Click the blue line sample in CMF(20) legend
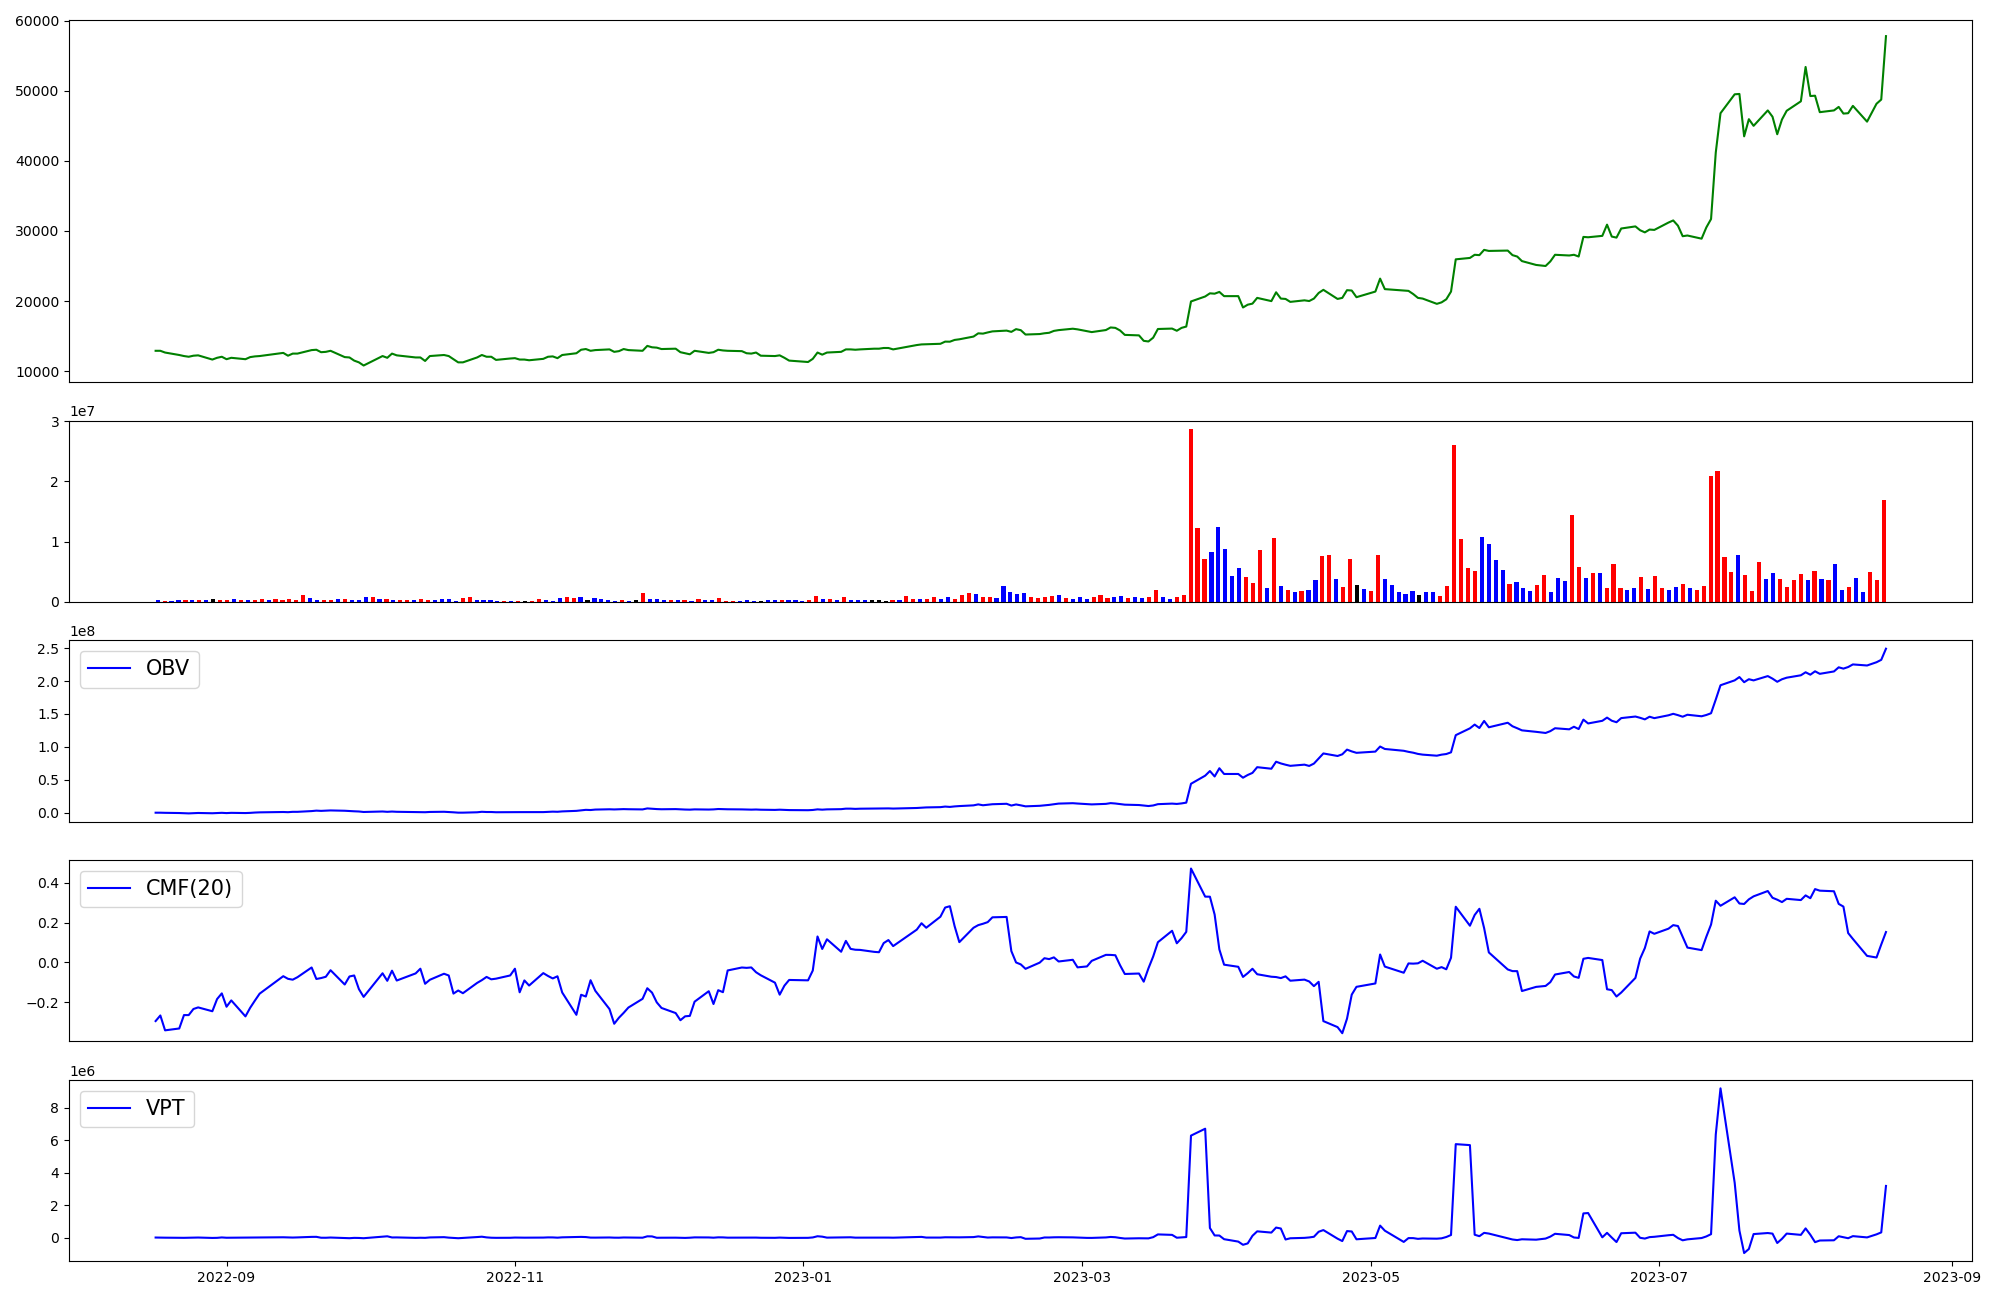Screen dimensions: 2000x1300 (110, 889)
